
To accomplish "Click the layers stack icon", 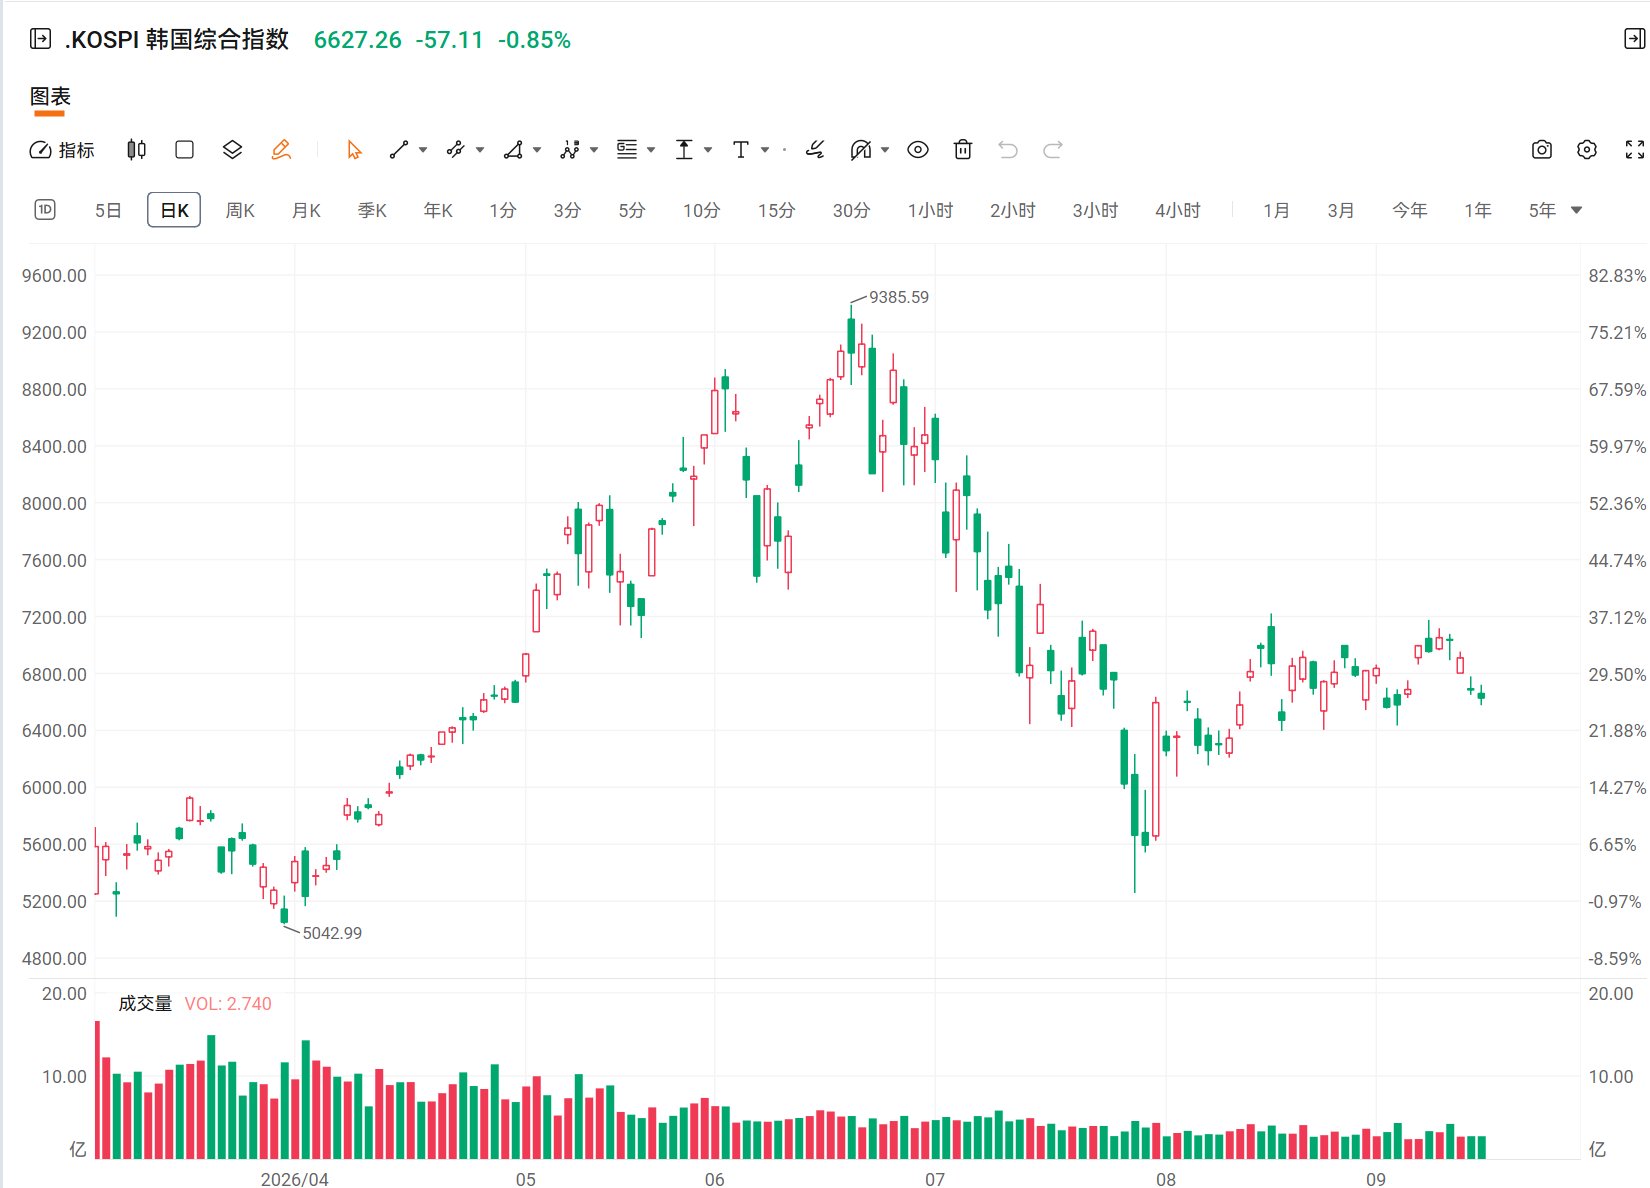I will pos(232,150).
